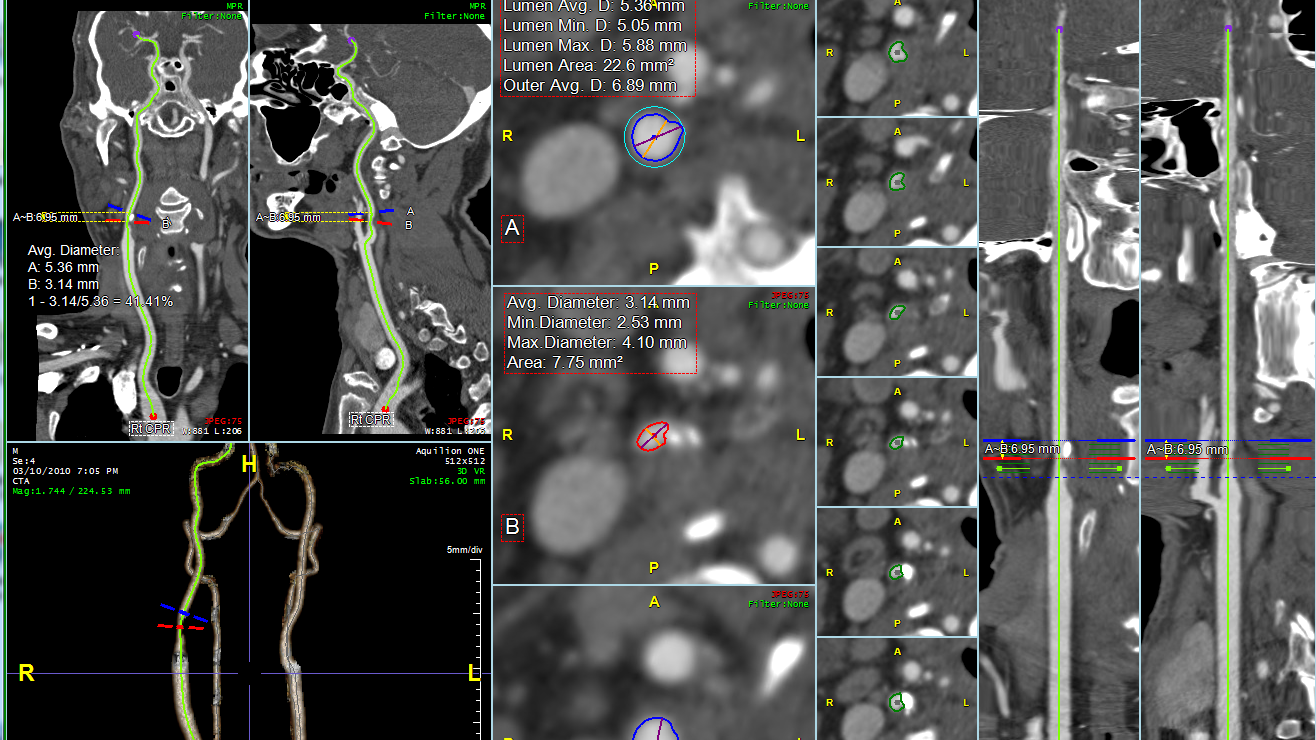1316x740 pixels.
Task: Select the boxed A label in the lumen cross-section
Action: (512, 229)
